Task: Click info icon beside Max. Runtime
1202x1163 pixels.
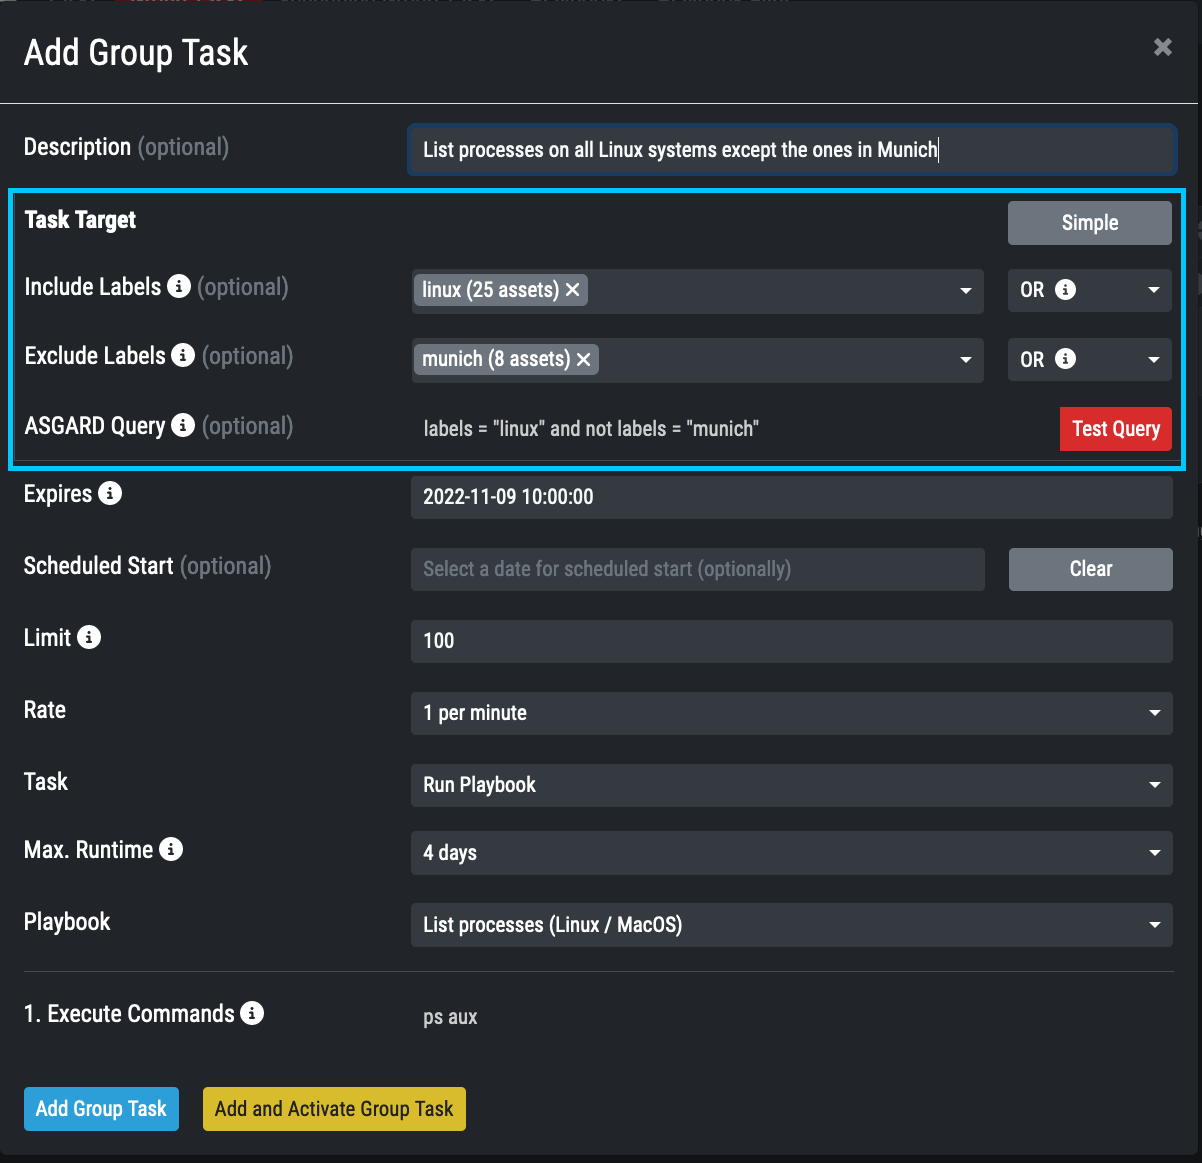Action: (x=171, y=850)
